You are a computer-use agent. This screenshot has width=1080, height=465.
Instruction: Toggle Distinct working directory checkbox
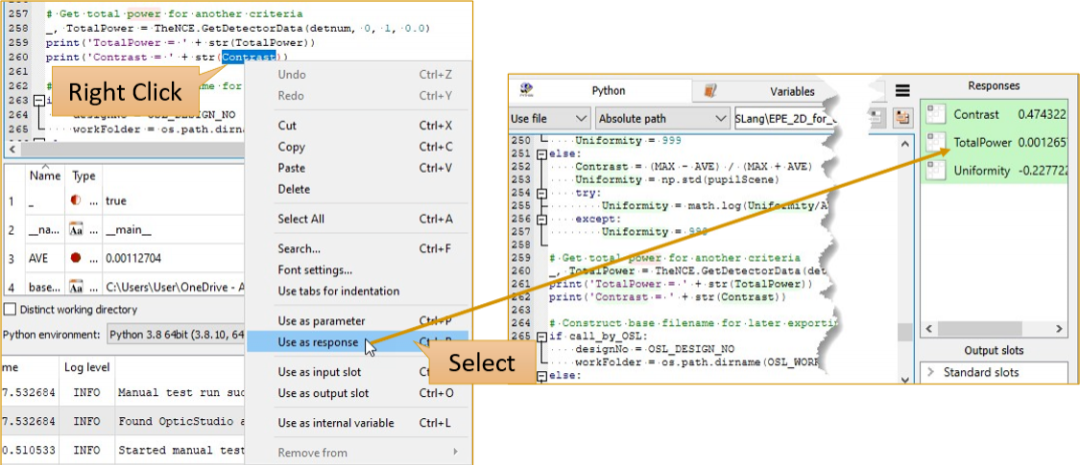(10, 310)
